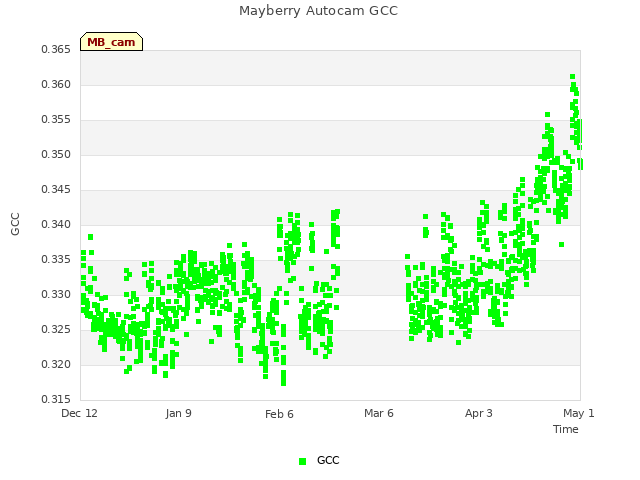Click the GCC legend label
The image size is (640, 480).
[328, 460]
